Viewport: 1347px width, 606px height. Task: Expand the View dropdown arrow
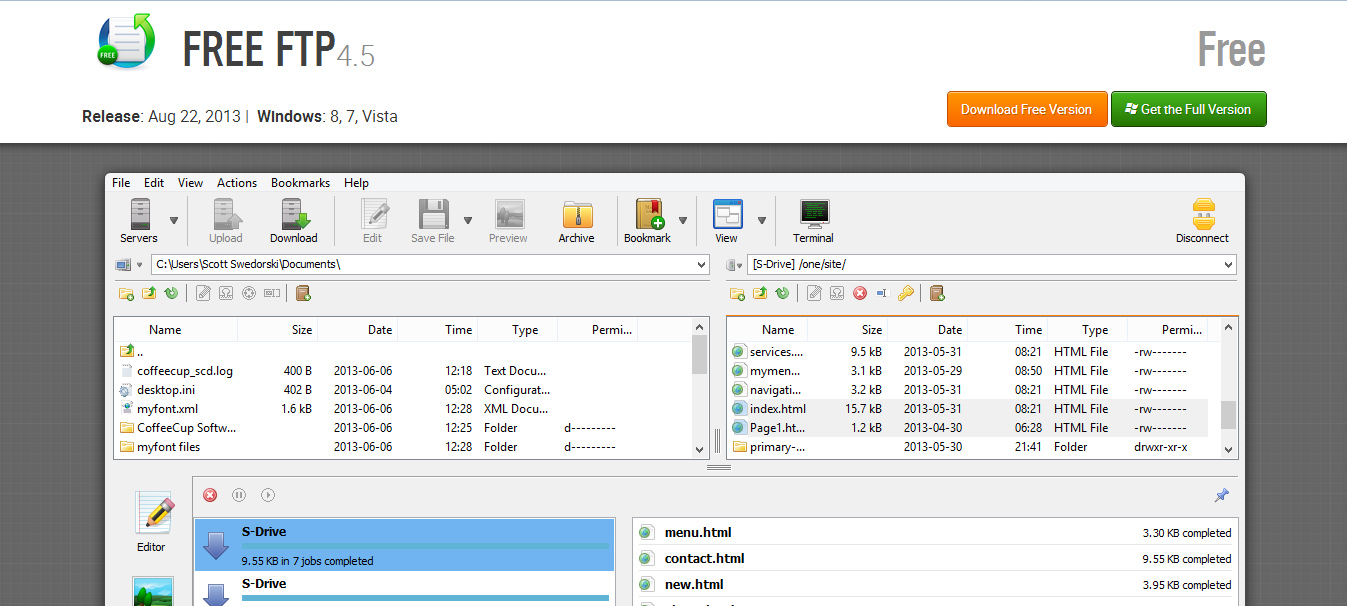(x=762, y=221)
